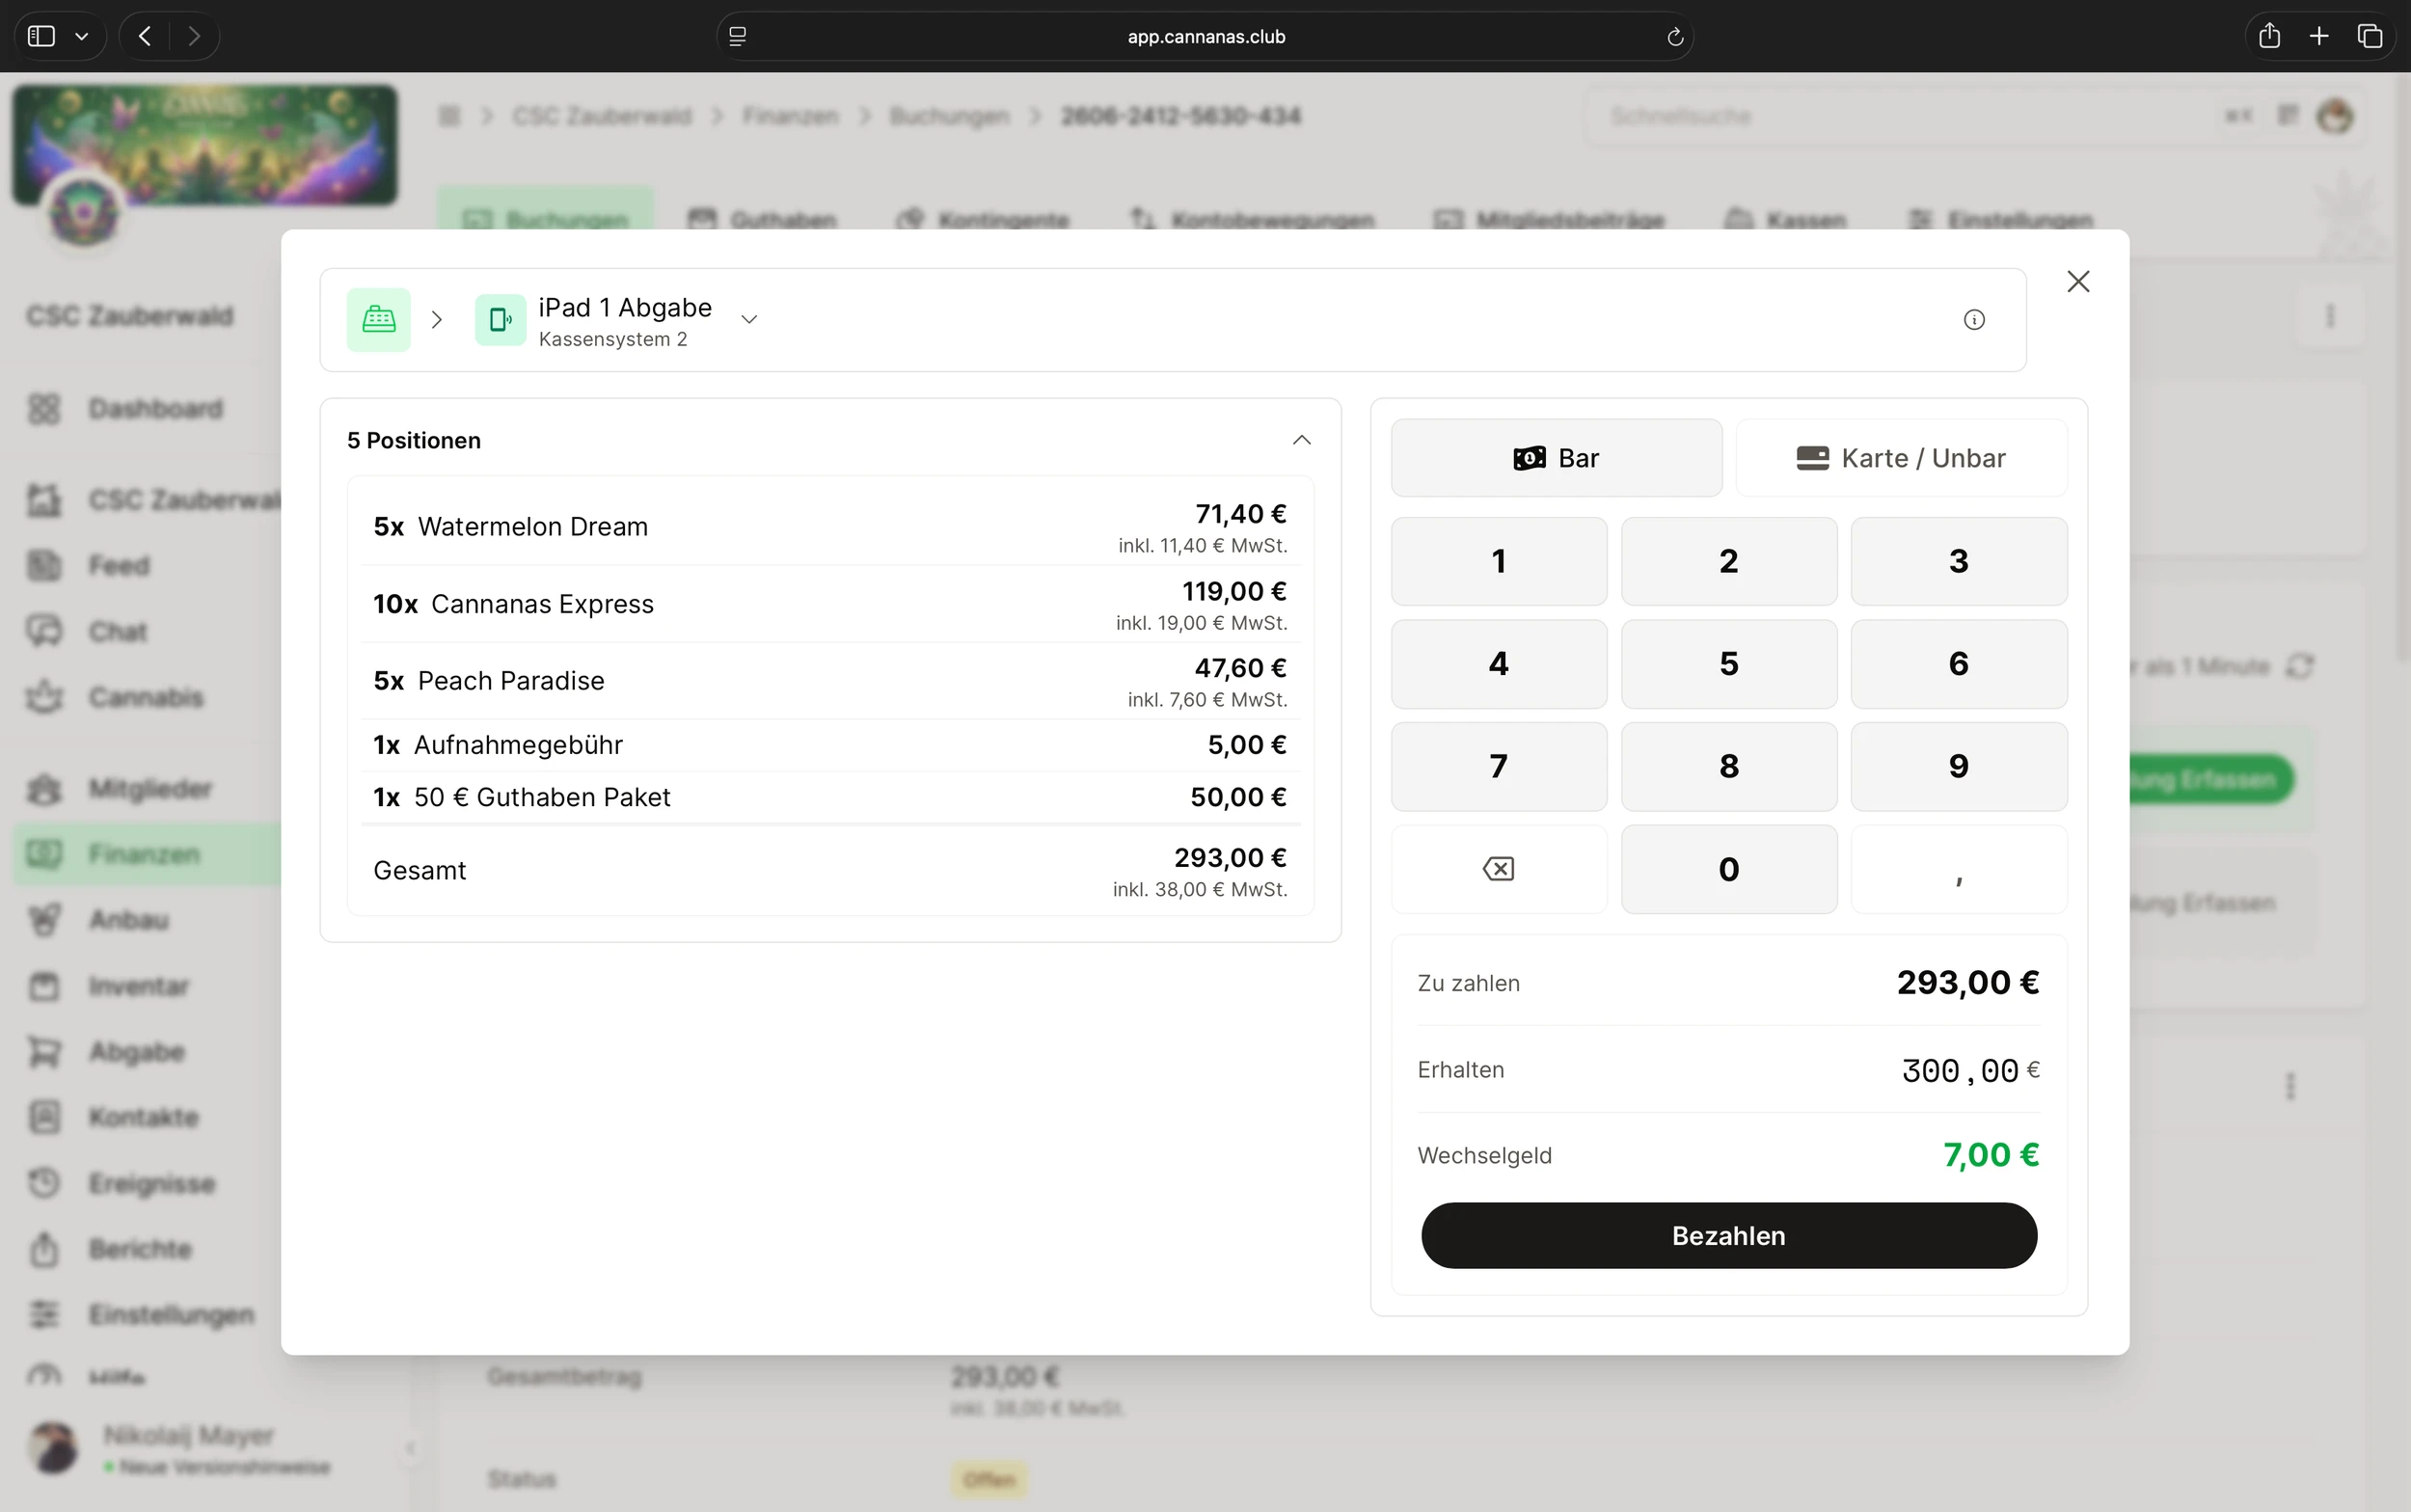Image resolution: width=2411 pixels, height=1512 pixels.
Task: Click the user avatar in top bar
Action: [2335, 116]
